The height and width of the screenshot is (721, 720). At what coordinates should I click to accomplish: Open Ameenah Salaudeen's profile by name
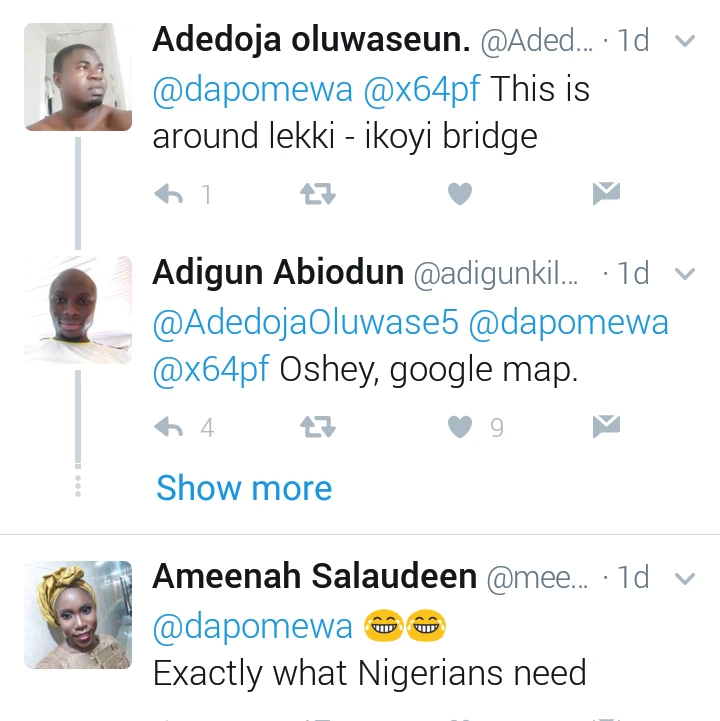click(315, 577)
